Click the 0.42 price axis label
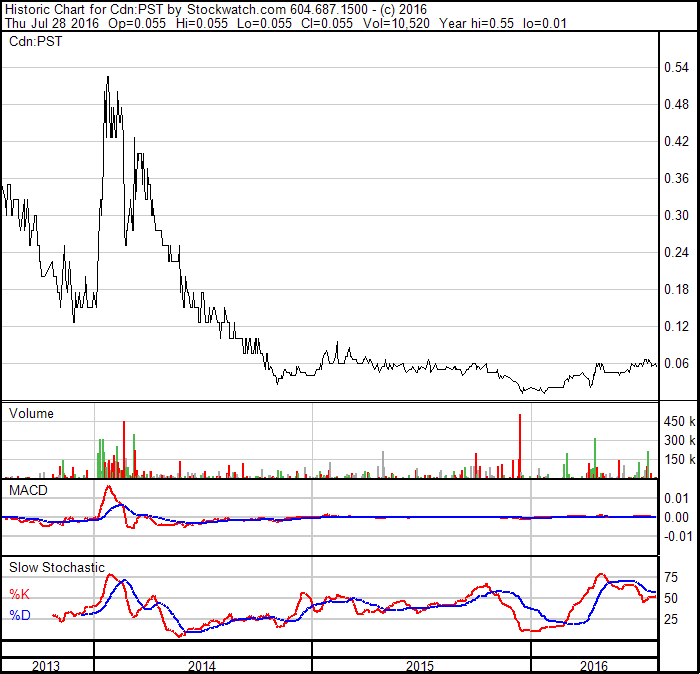The height and width of the screenshot is (674, 700). (x=676, y=141)
